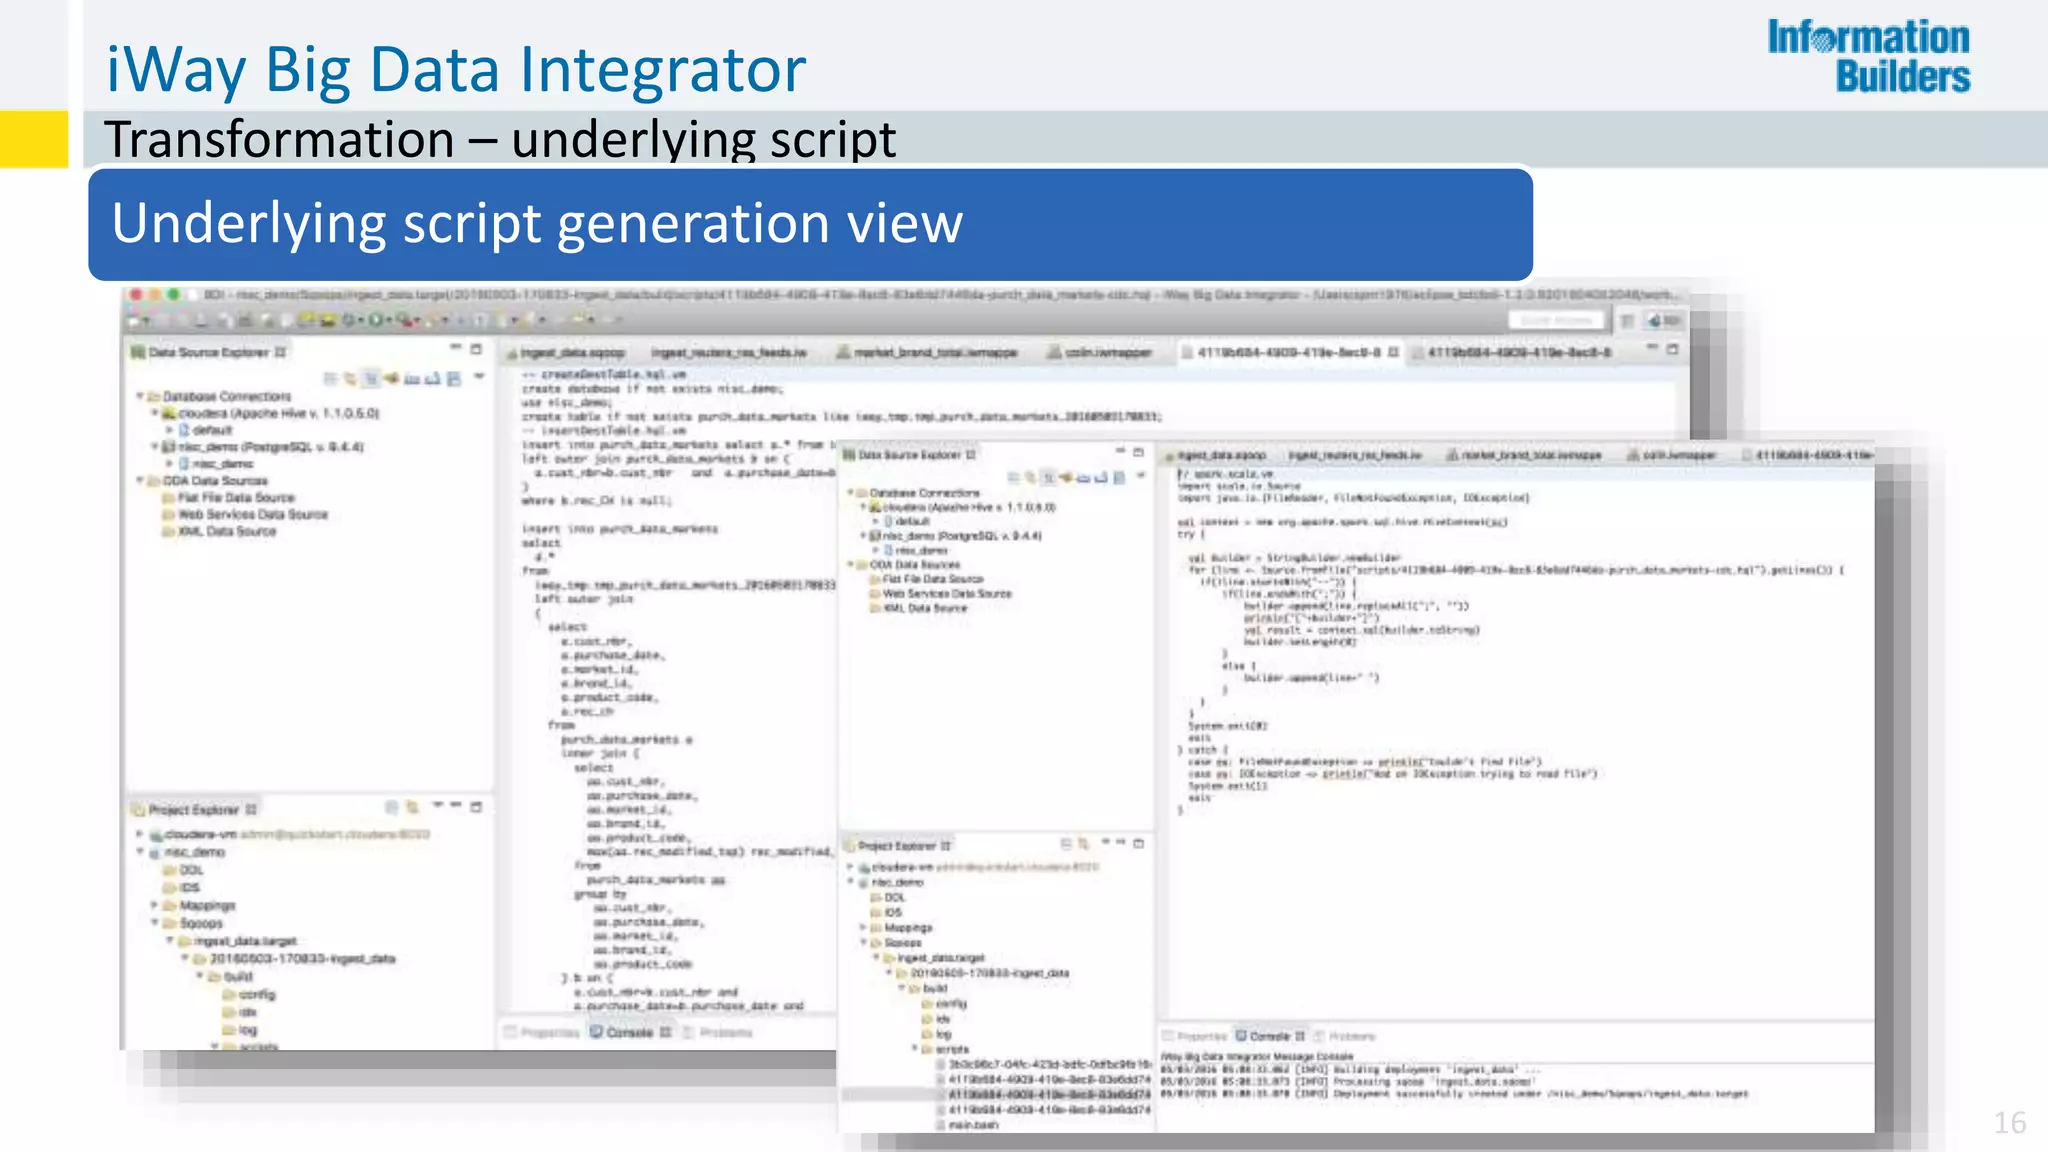
Task: Click New Connection Profile arrow in front window
Action: coord(1065,477)
